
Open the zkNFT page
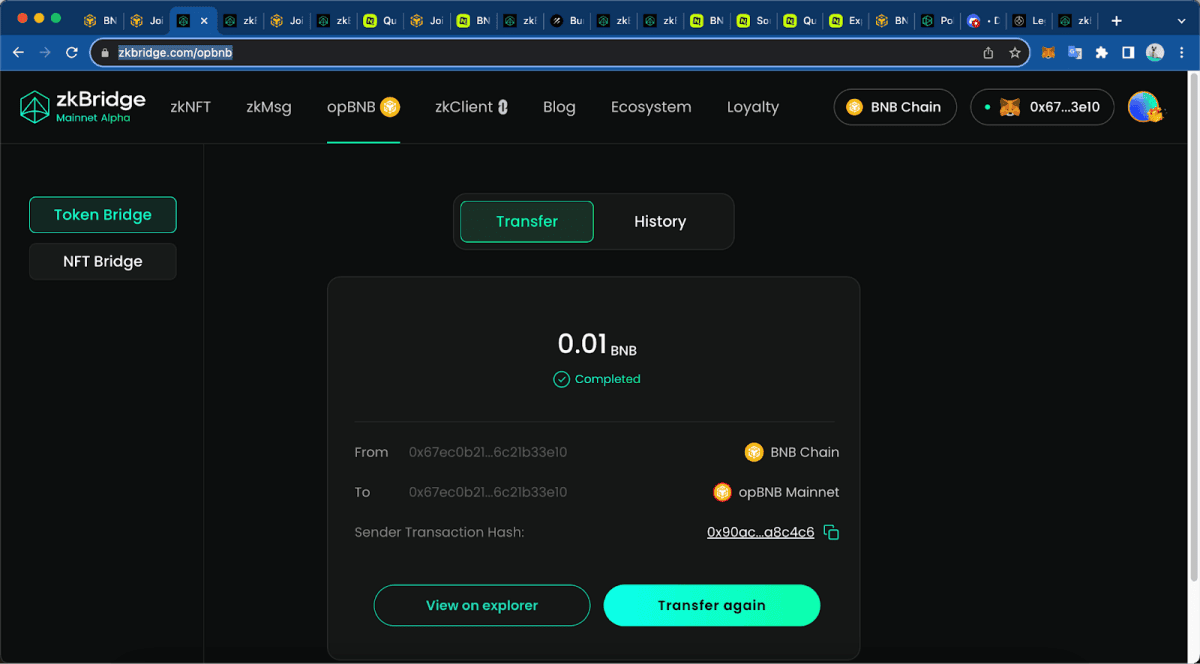(190, 107)
